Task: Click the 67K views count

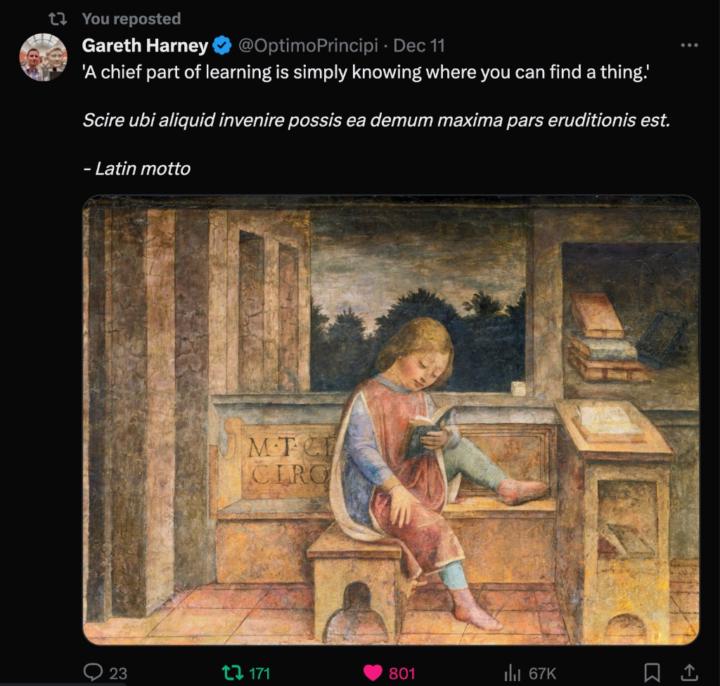Action: (x=543, y=673)
